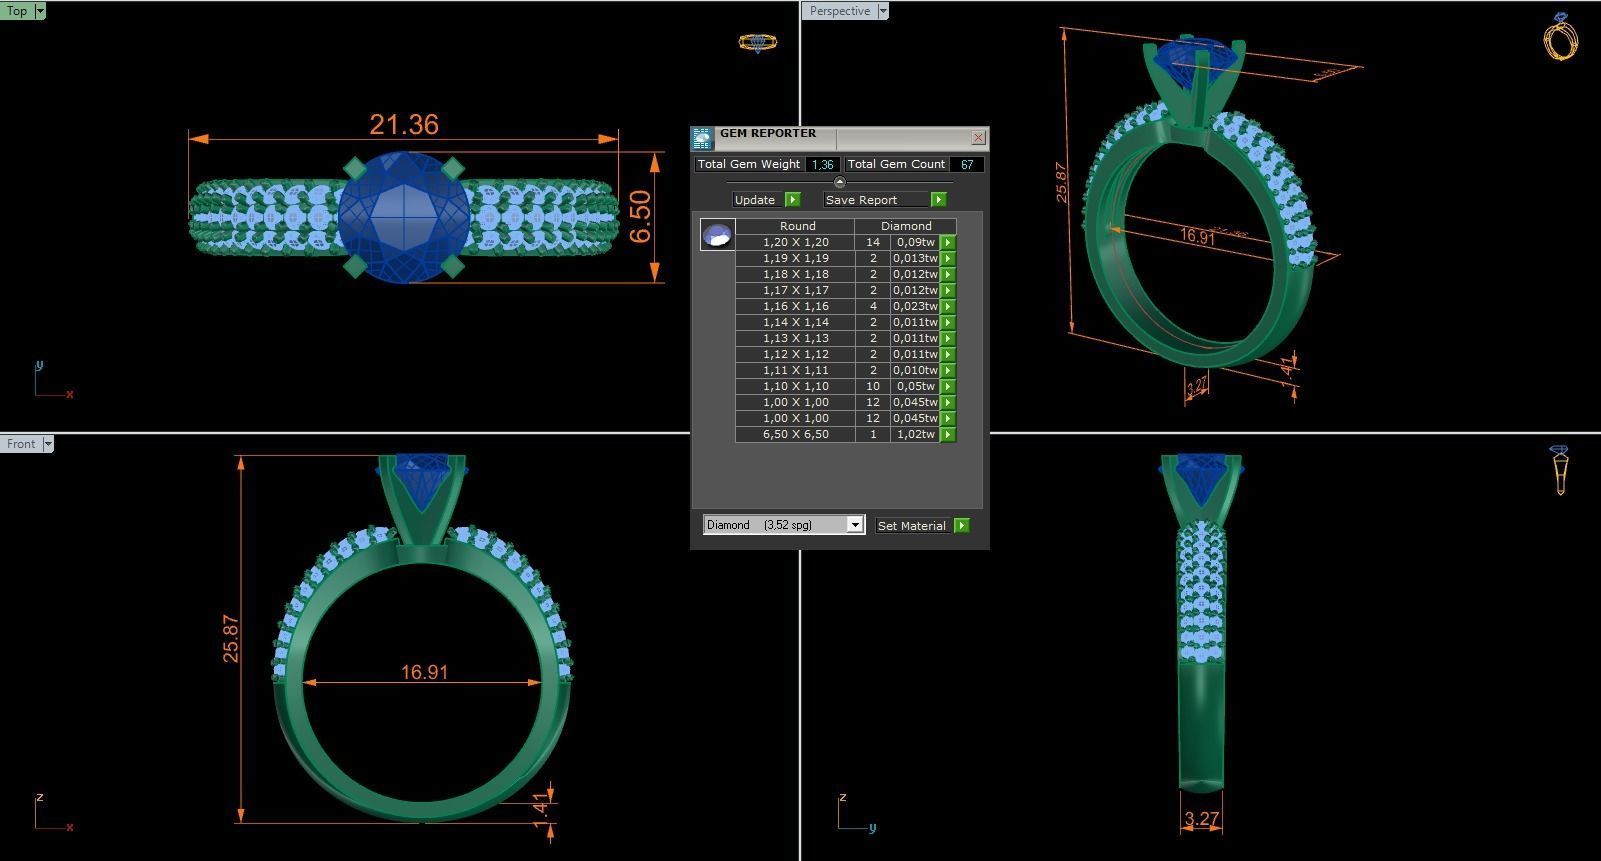
Task: Click the Total Gem Count value 67
Action: [967, 164]
